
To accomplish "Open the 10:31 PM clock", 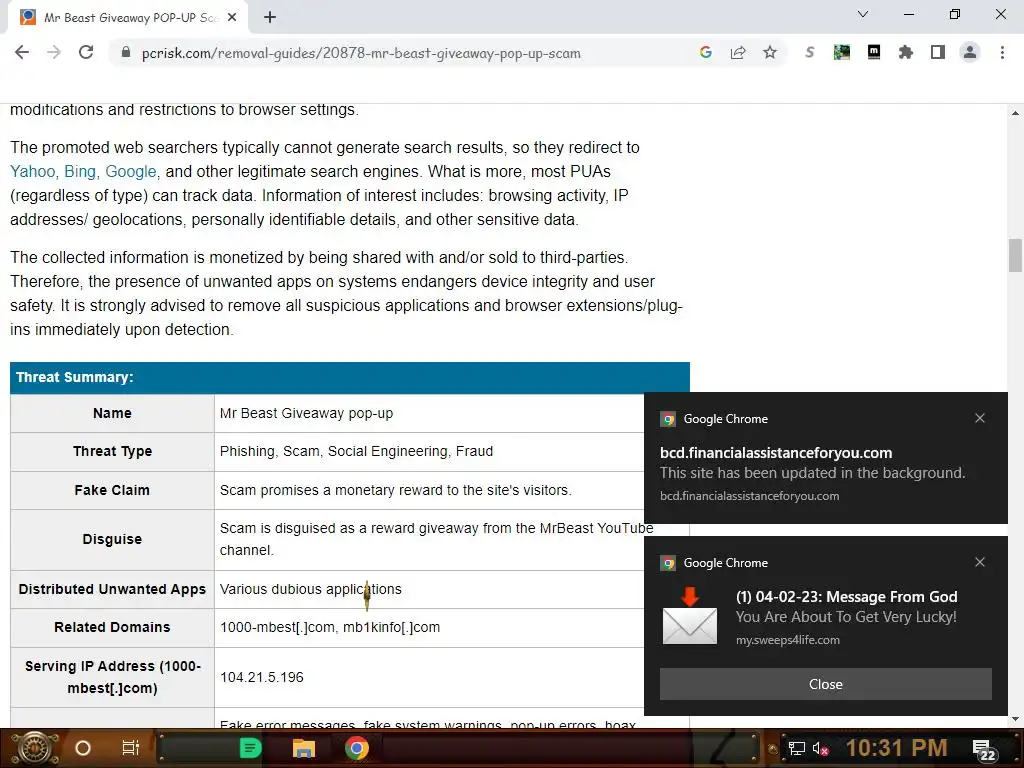I will [x=897, y=748].
